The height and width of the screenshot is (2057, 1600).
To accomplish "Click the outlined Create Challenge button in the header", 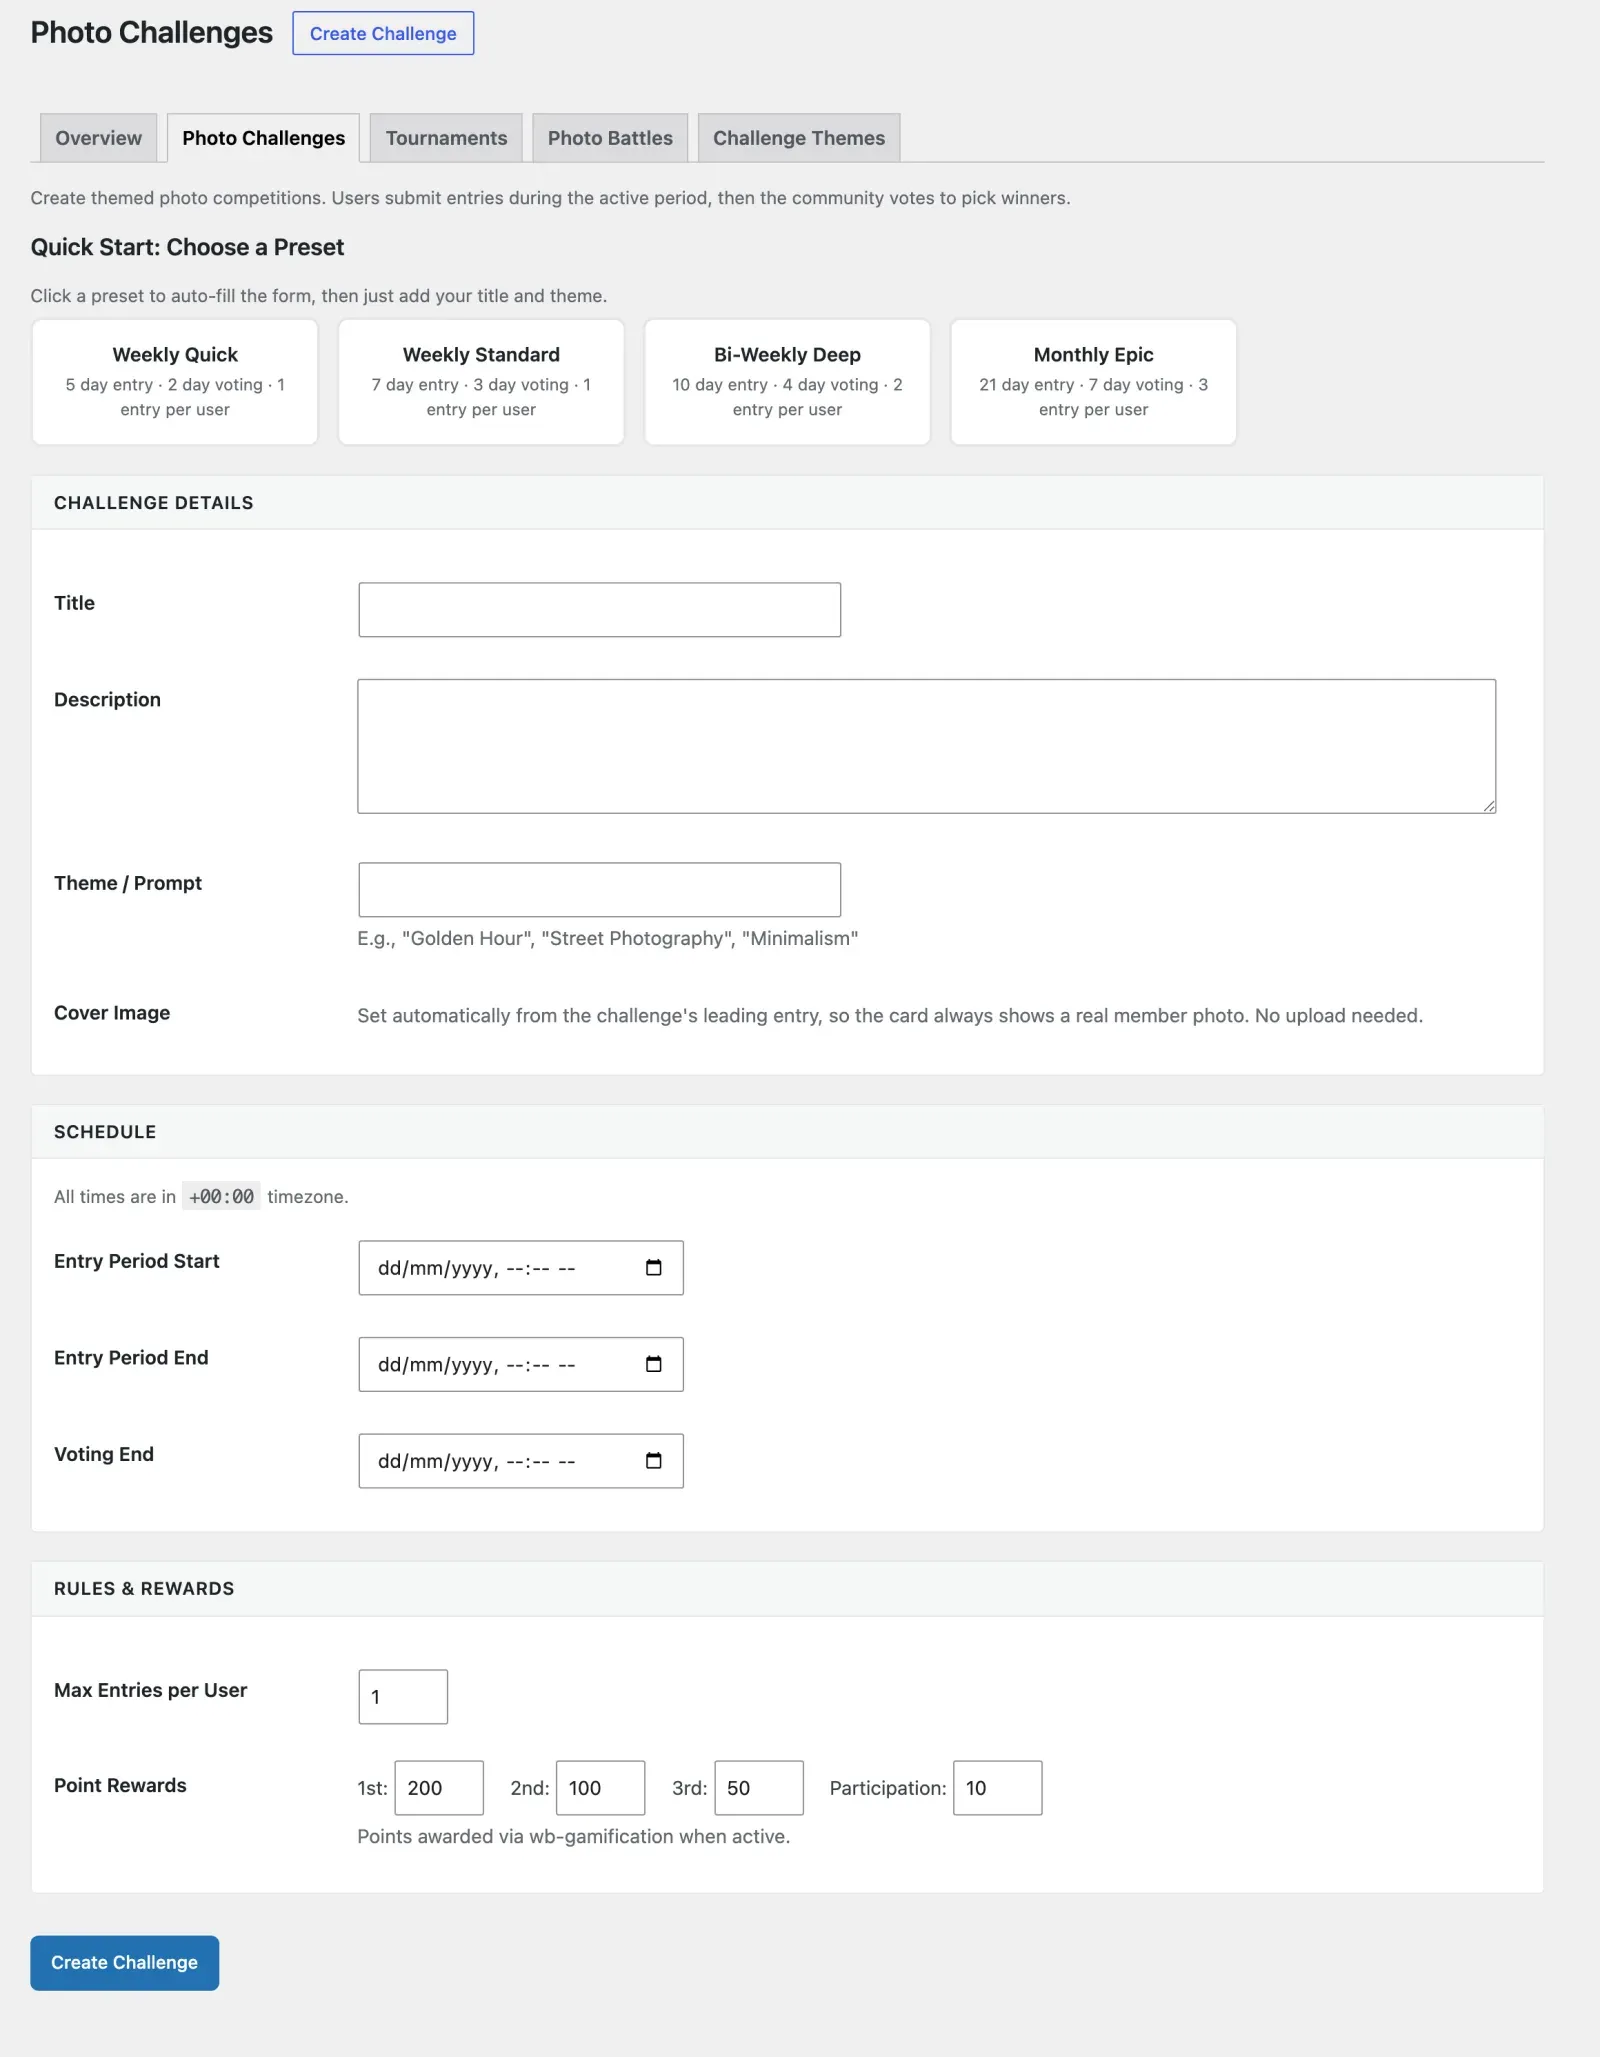I will (383, 33).
